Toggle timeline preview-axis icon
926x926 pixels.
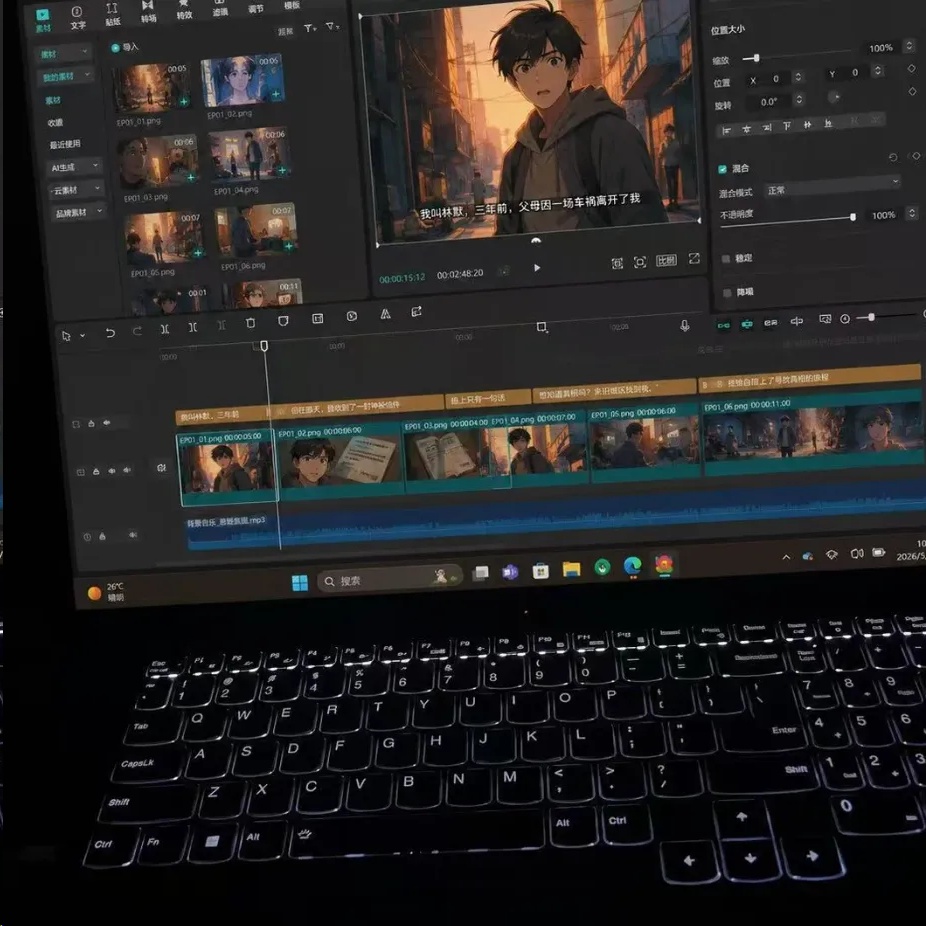(824, 319)
